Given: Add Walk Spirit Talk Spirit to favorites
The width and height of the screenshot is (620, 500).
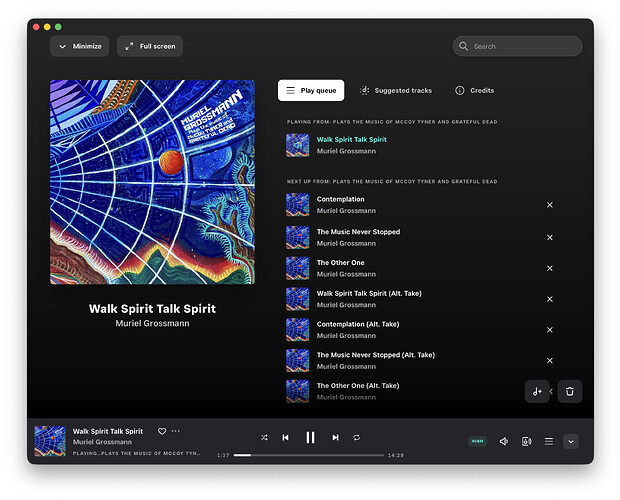Looking at the screenshot, I should point(162,431).
